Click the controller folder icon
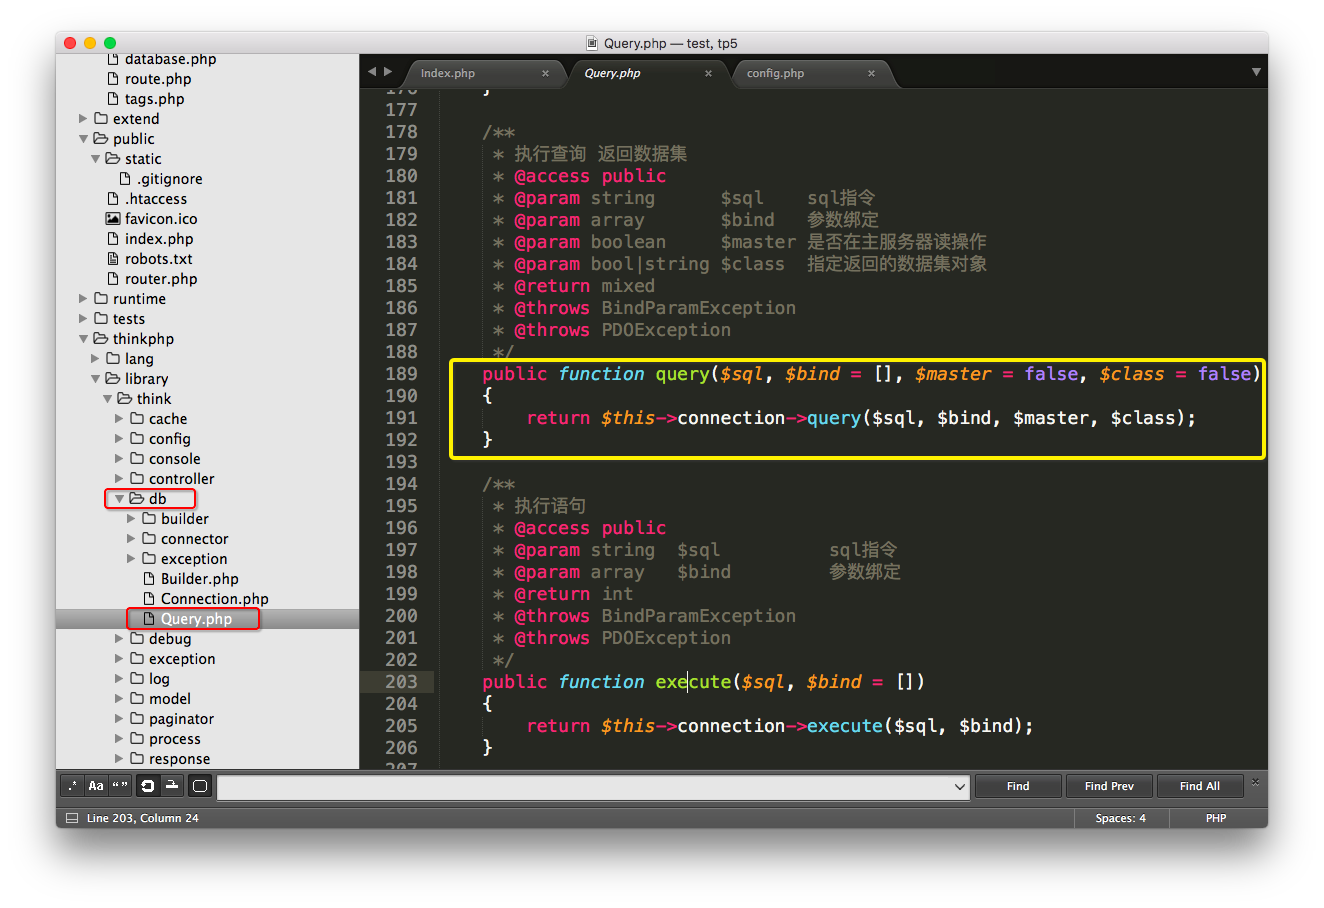The width and height of the screenshot is (1324, 908). (137, 478)
